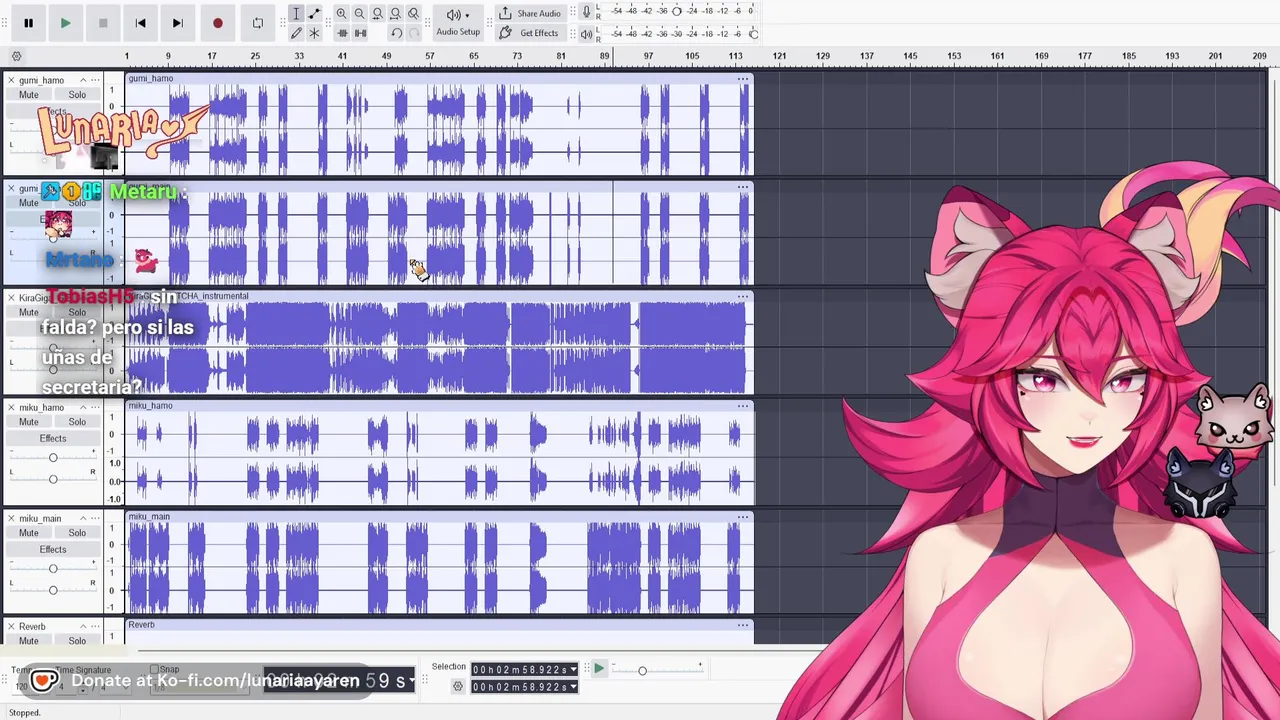Image resolution: width=1280 pixels, height=720 pixels.
Task: Mute the Reverb track
Action: click(x=29, y=641)
